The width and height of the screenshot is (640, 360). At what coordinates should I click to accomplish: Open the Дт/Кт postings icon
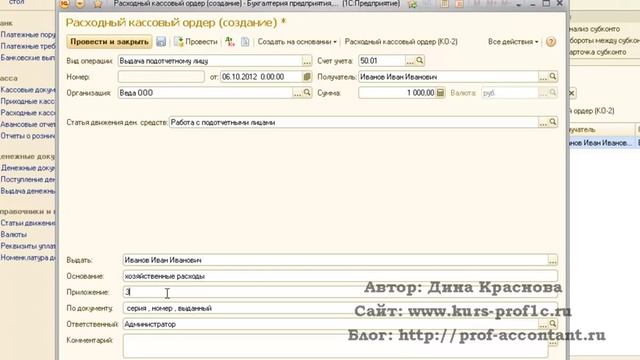pos(230,42)
